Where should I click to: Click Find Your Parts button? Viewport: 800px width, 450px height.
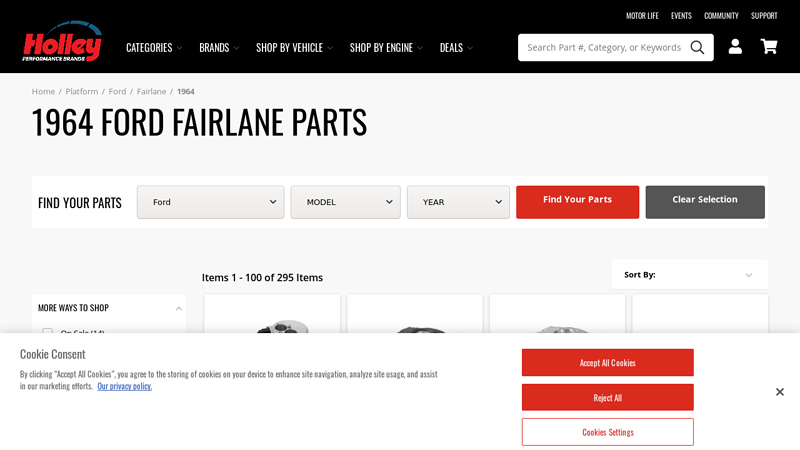[578, 202]
